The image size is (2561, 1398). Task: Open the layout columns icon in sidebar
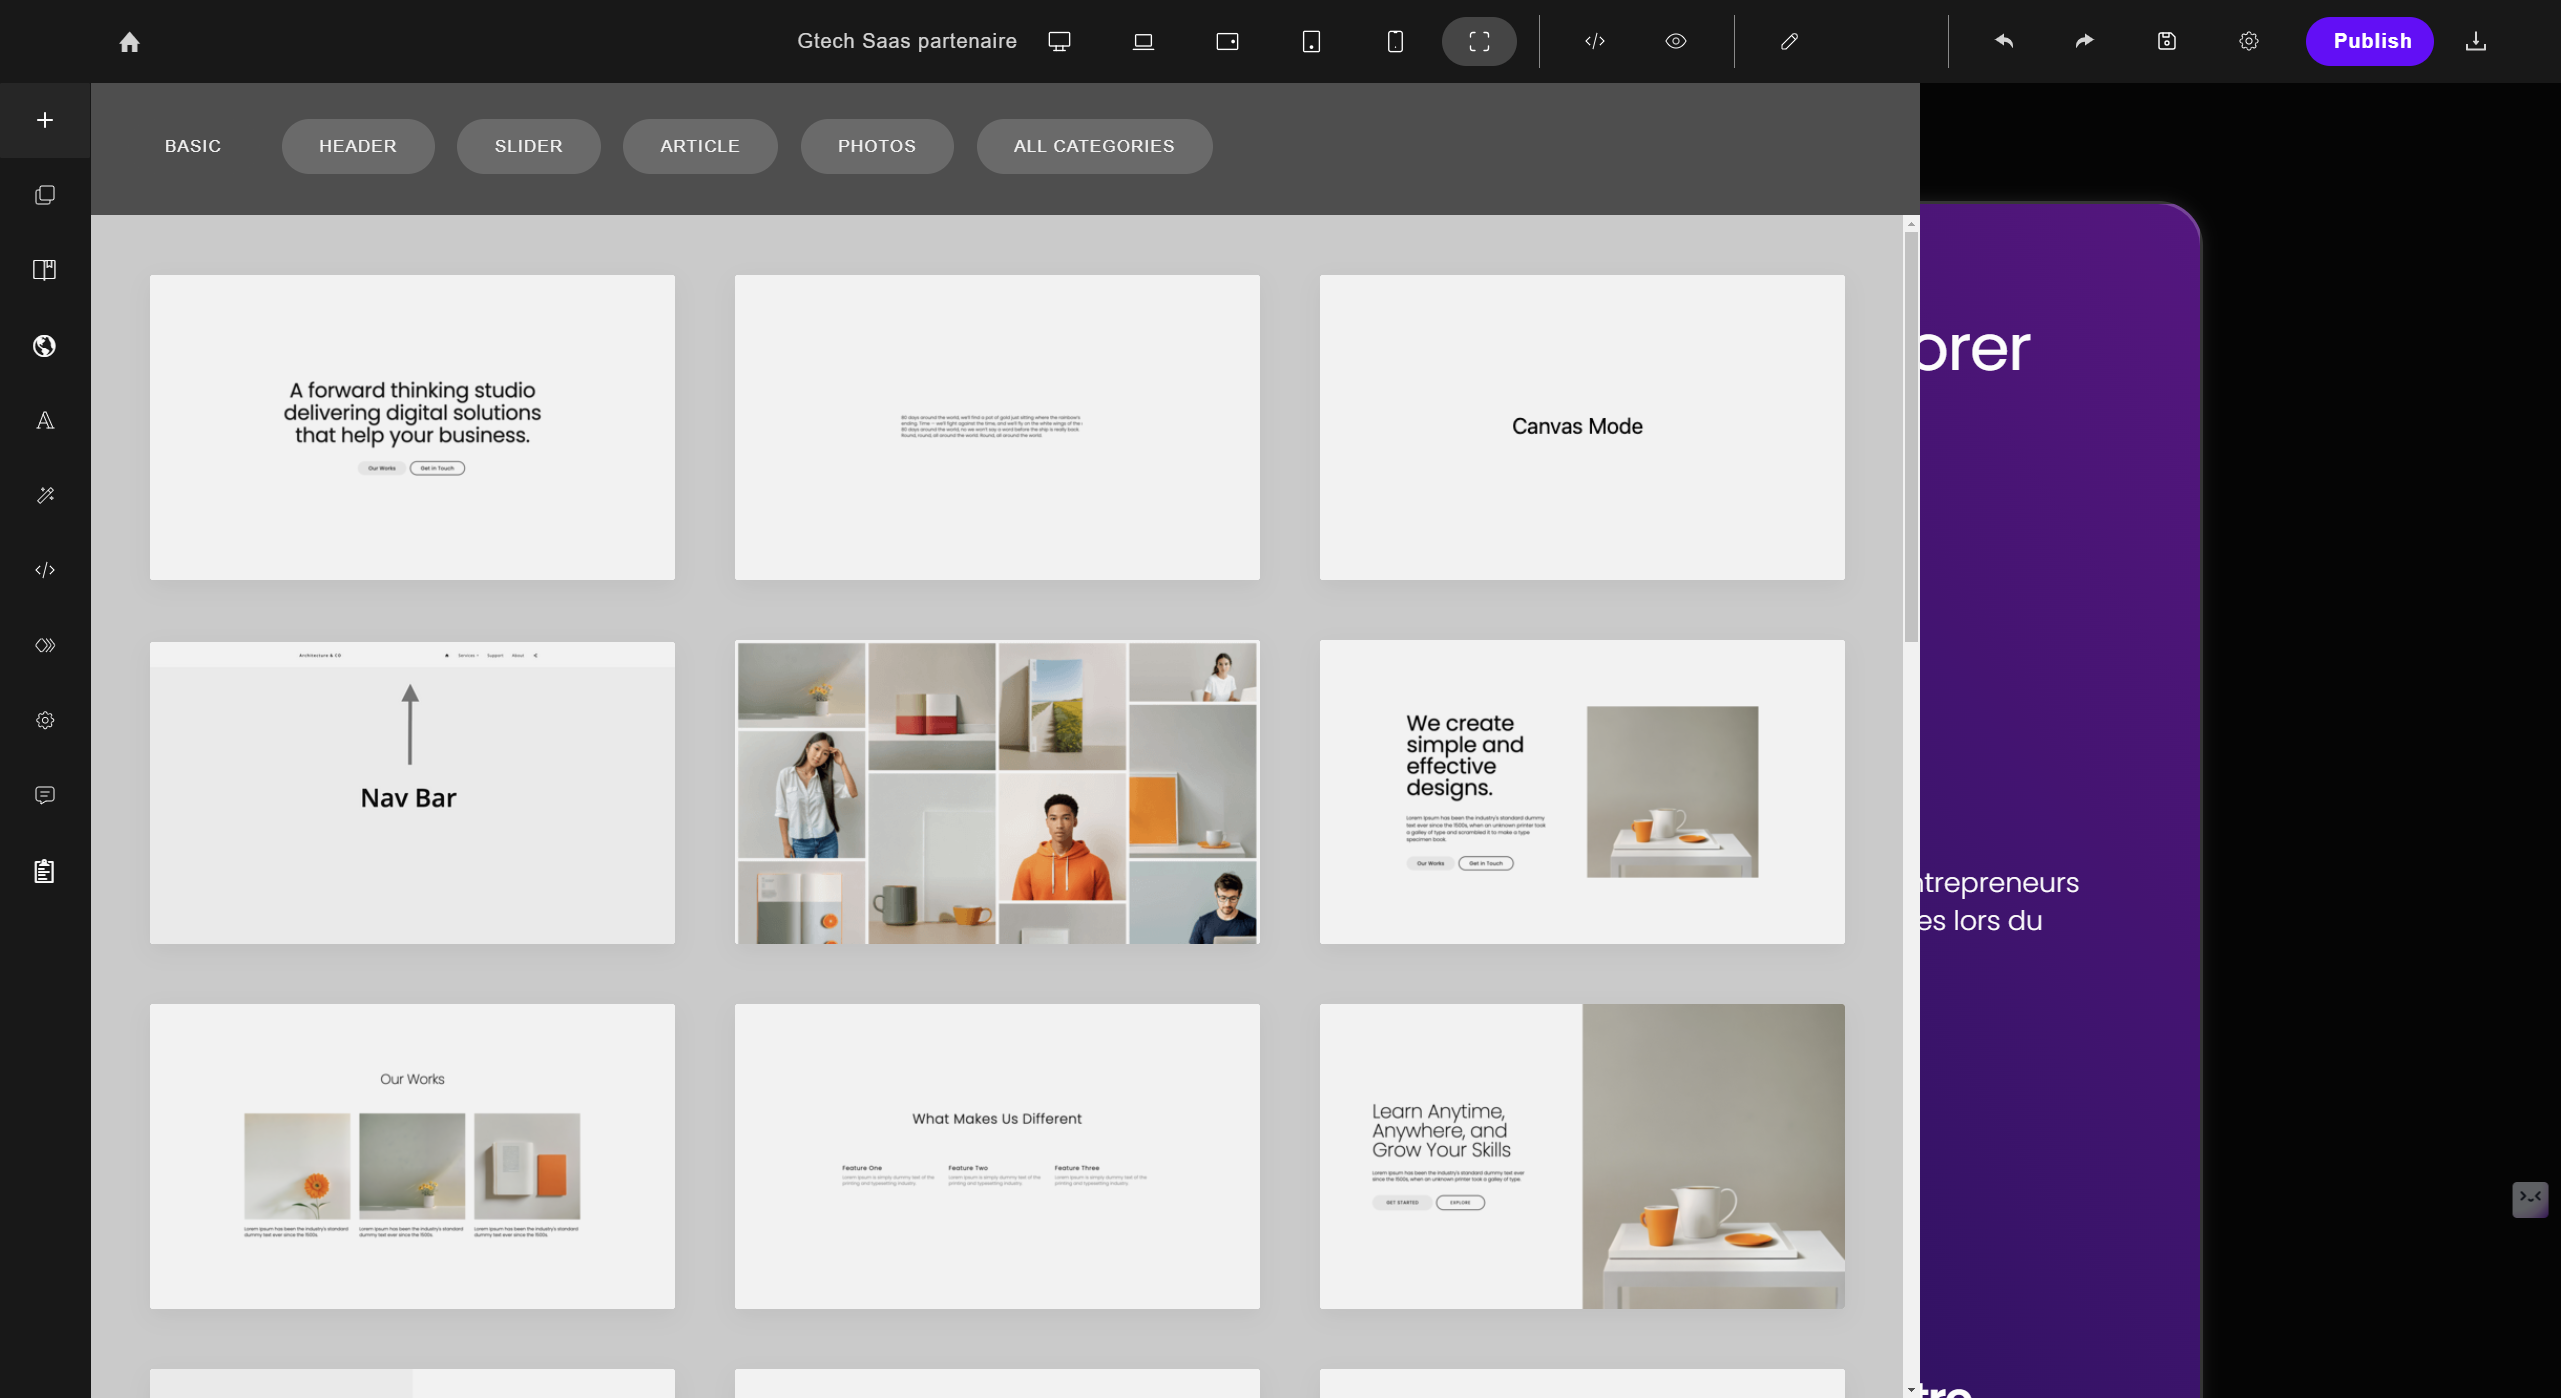pos(45,270)
